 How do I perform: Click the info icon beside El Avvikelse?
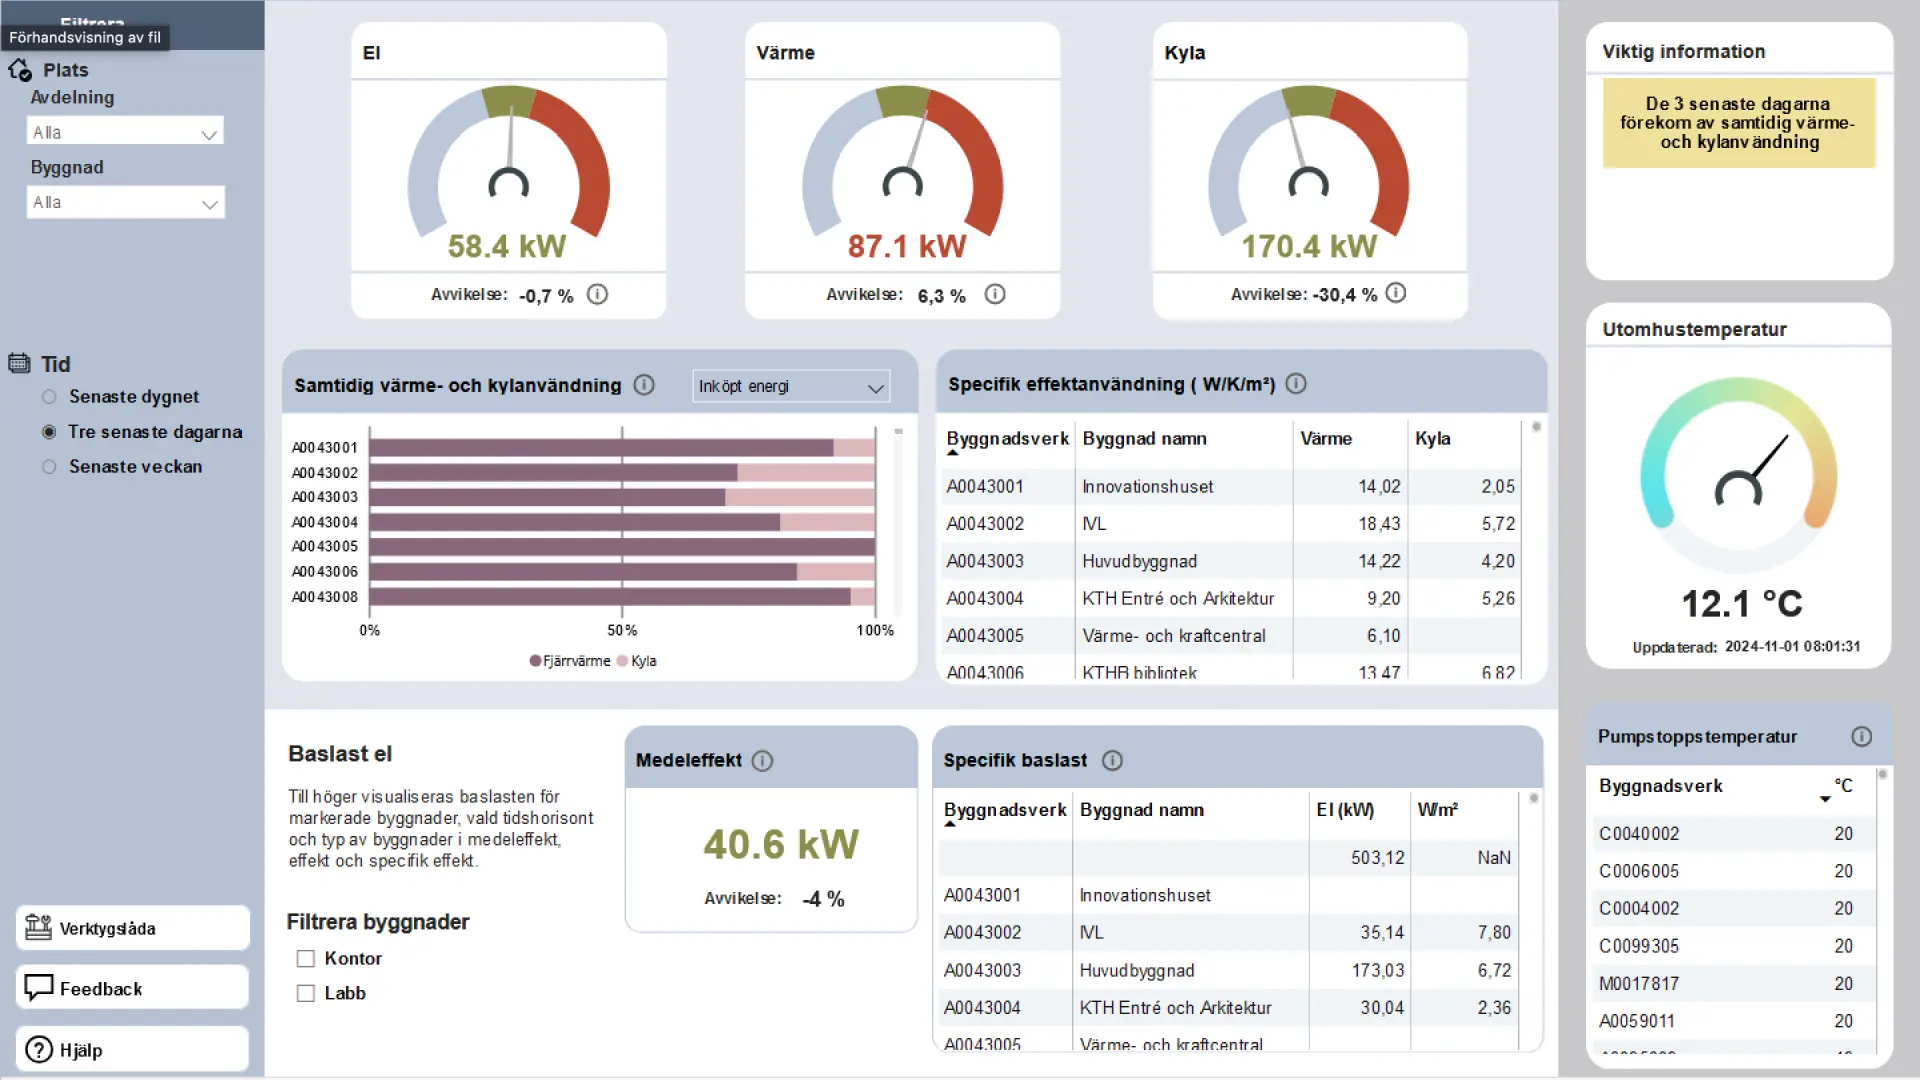point(597,294)
